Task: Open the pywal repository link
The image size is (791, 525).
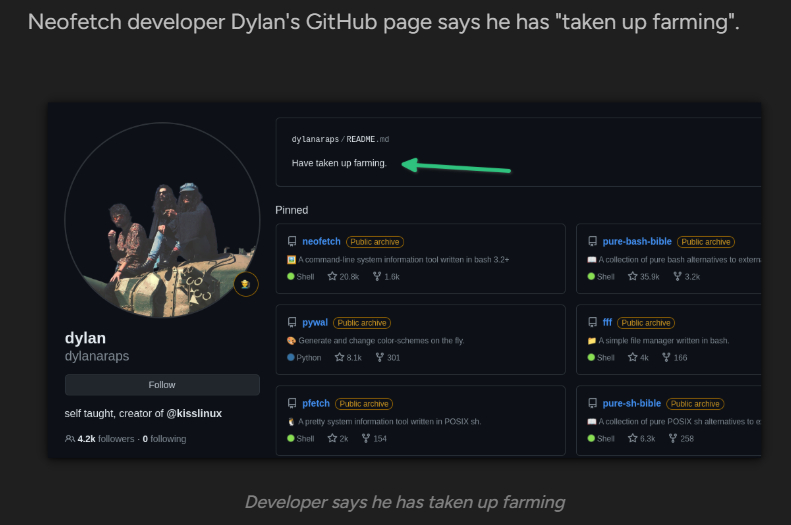Action: tap(315, 323)
